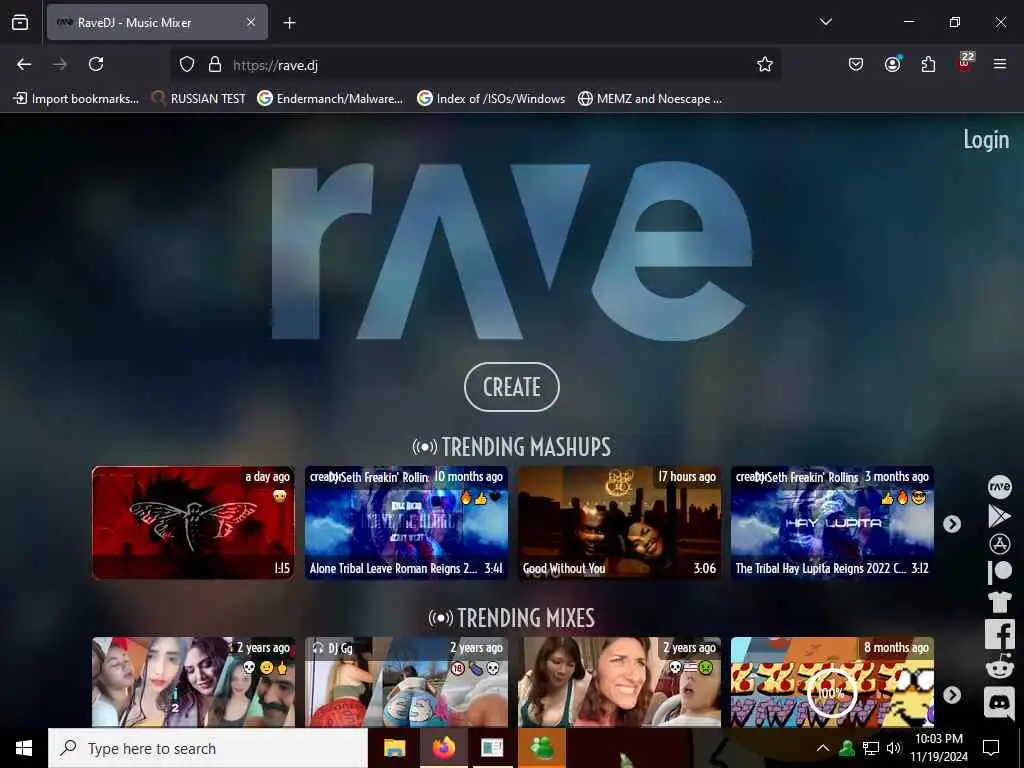Open the Facebook icon in sidebar

point(999,633)
